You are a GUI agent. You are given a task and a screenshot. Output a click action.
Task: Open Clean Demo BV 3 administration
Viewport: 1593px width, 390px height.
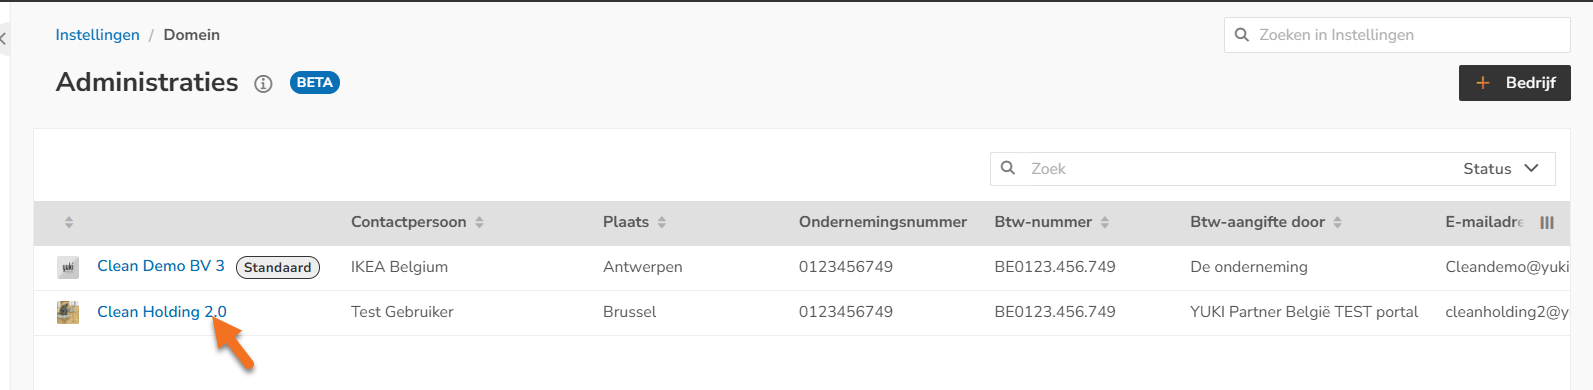click(161, 266)
